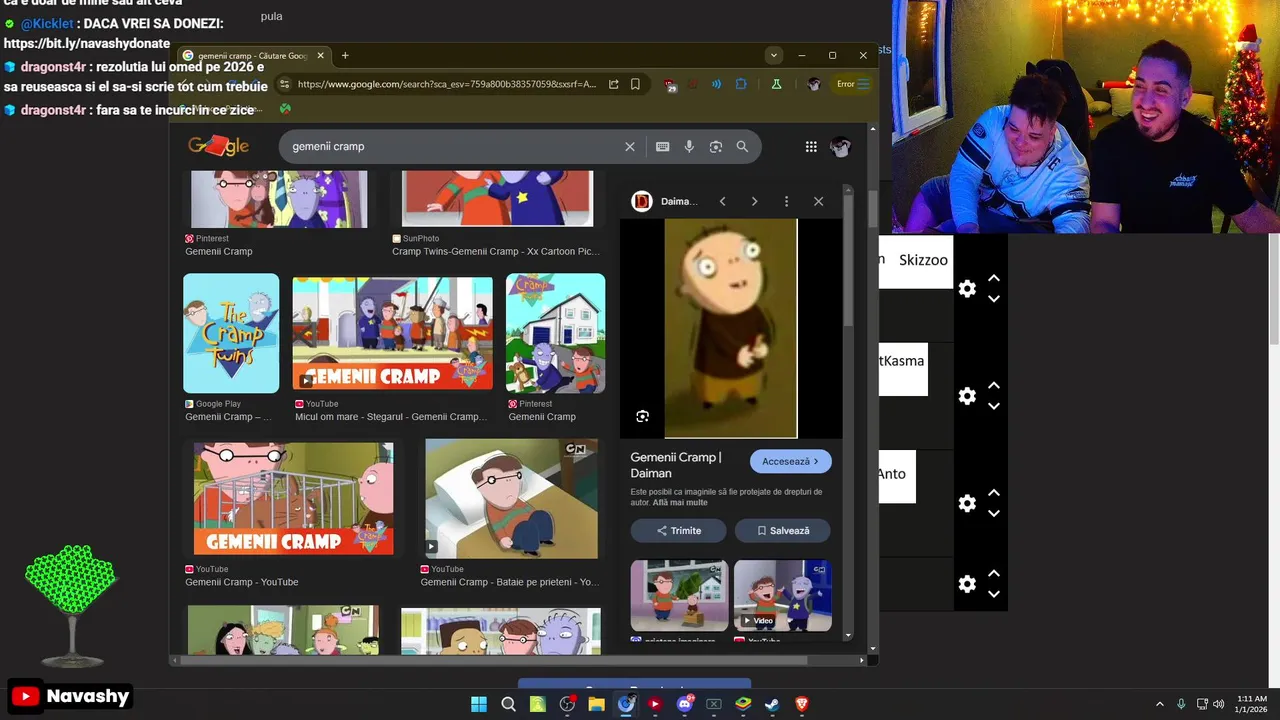Open Discord from the taskbar
The width and height of the screenshot is (1280, 720).
tap(685, 704)
